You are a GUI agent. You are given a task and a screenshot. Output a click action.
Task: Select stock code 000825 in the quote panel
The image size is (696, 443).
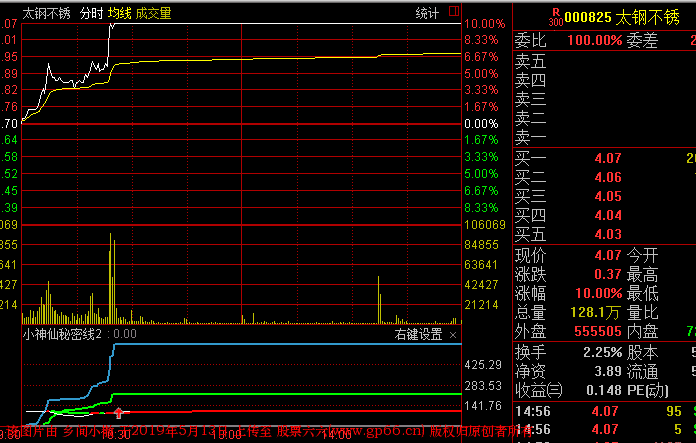(x=587, y=17)
